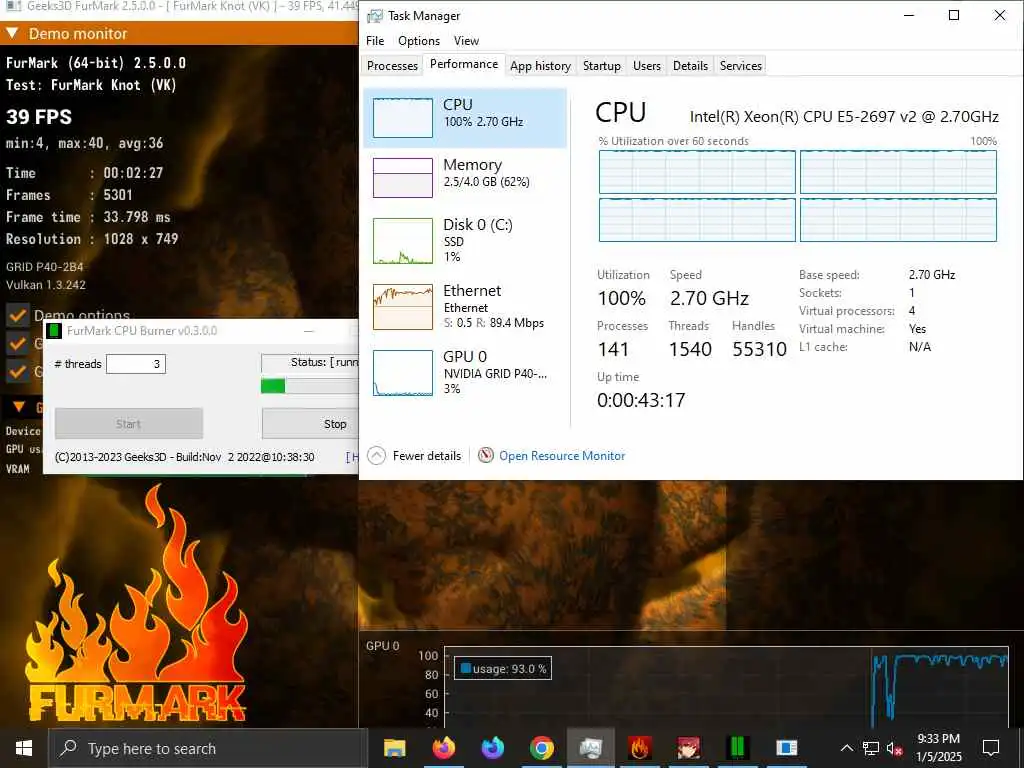The height and width of the screenshot is (768, 1024).
Task: Toggle the third checkbox under Demo options
Action: [x=17, y=372]
